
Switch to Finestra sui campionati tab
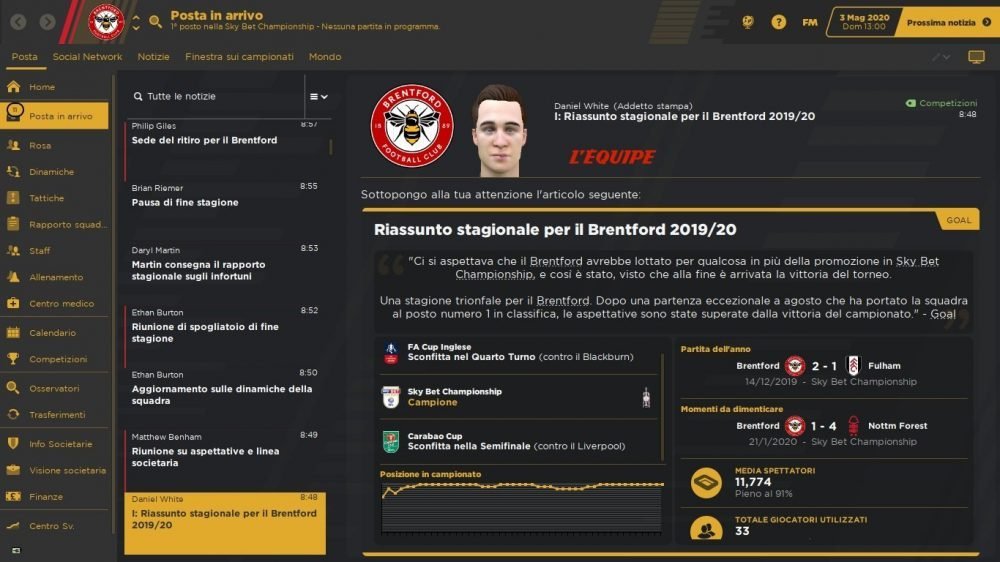239,57
